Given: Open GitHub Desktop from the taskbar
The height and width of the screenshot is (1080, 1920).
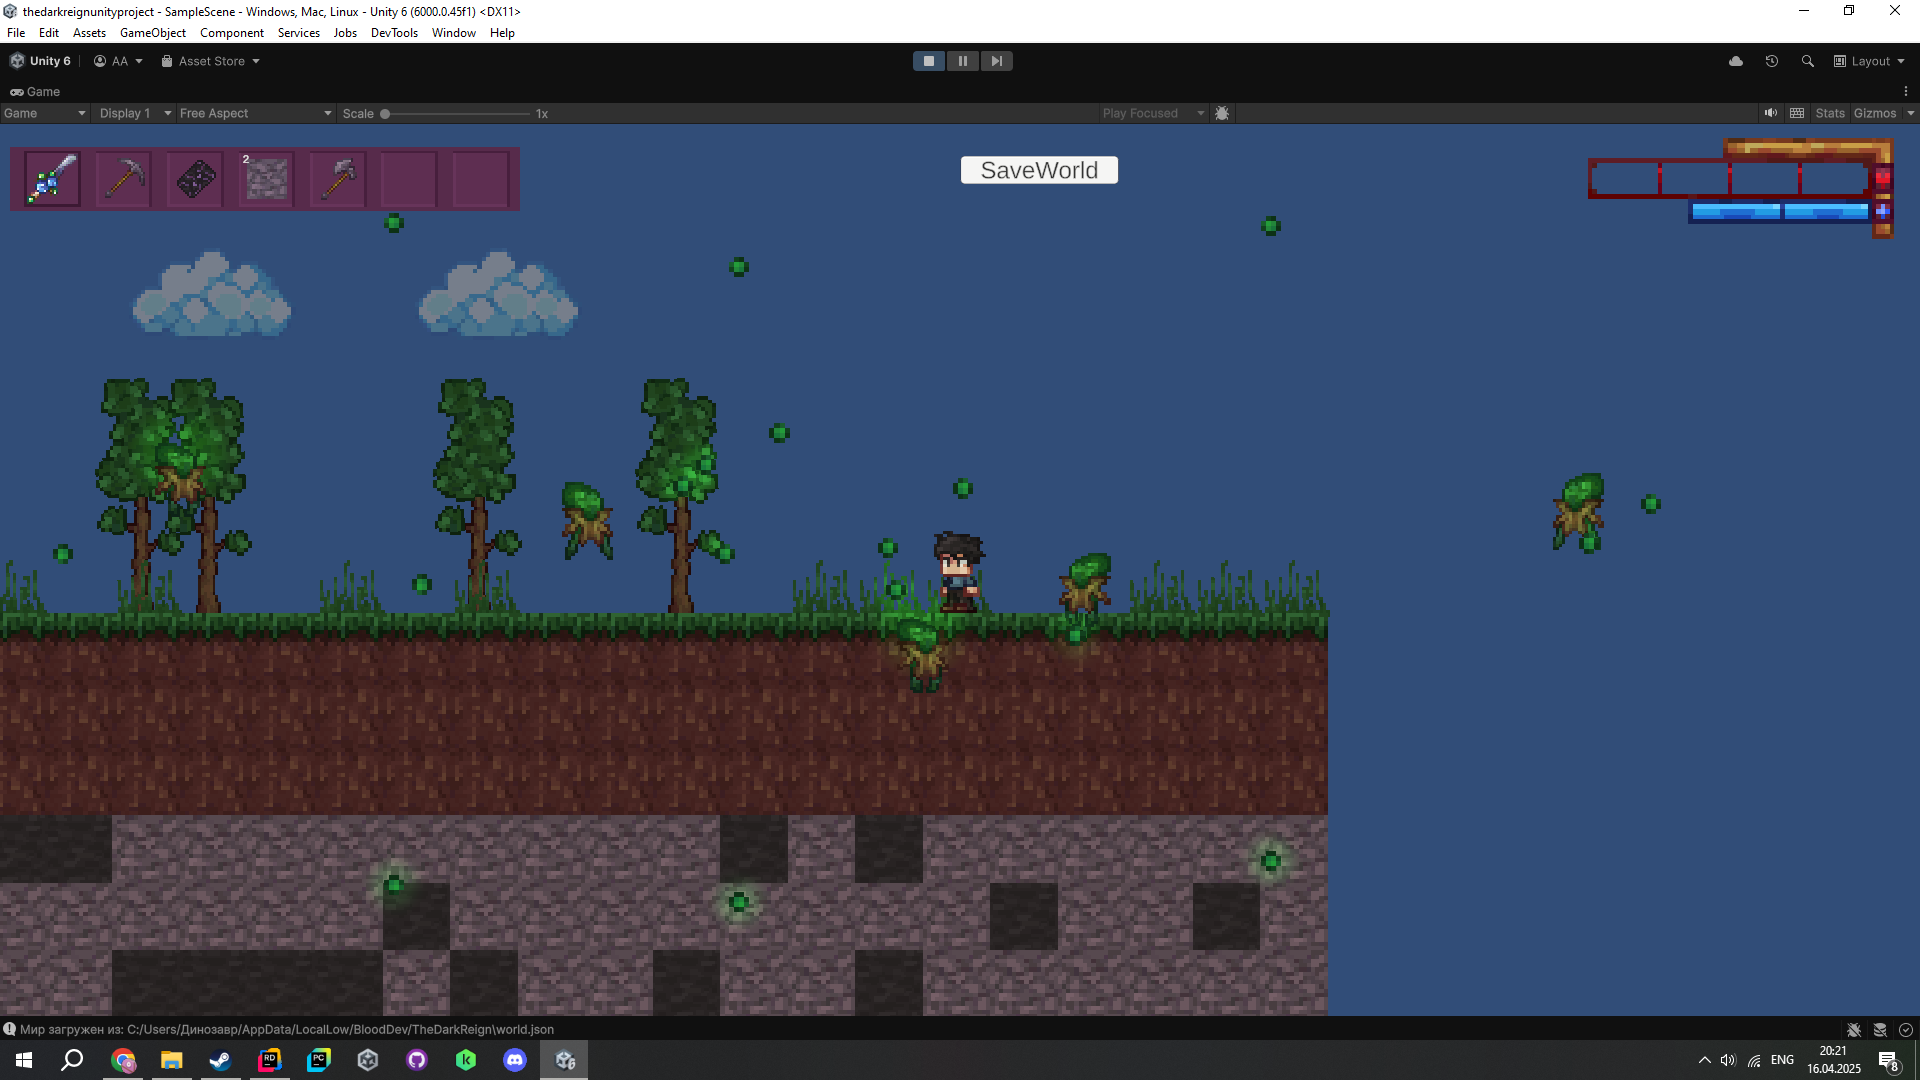Looking at the screenshot, I should coord(417,1060).
